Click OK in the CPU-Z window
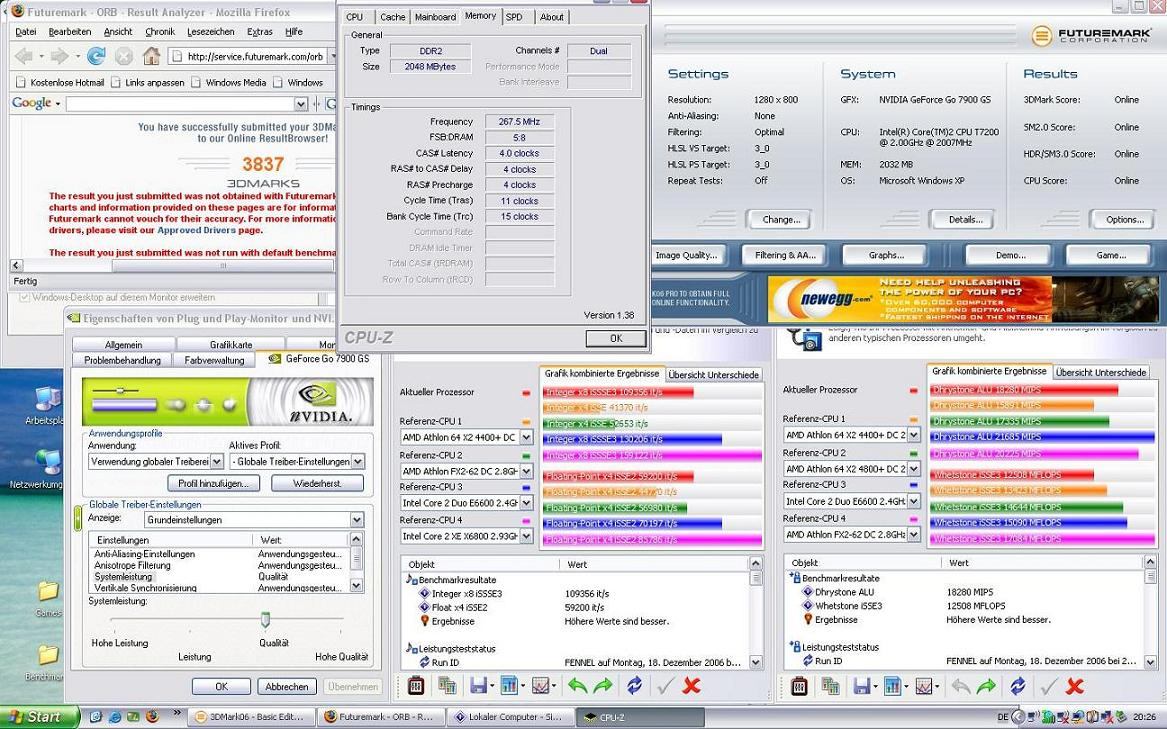This screenshot has width=1167, height=729. coord(616,338)
